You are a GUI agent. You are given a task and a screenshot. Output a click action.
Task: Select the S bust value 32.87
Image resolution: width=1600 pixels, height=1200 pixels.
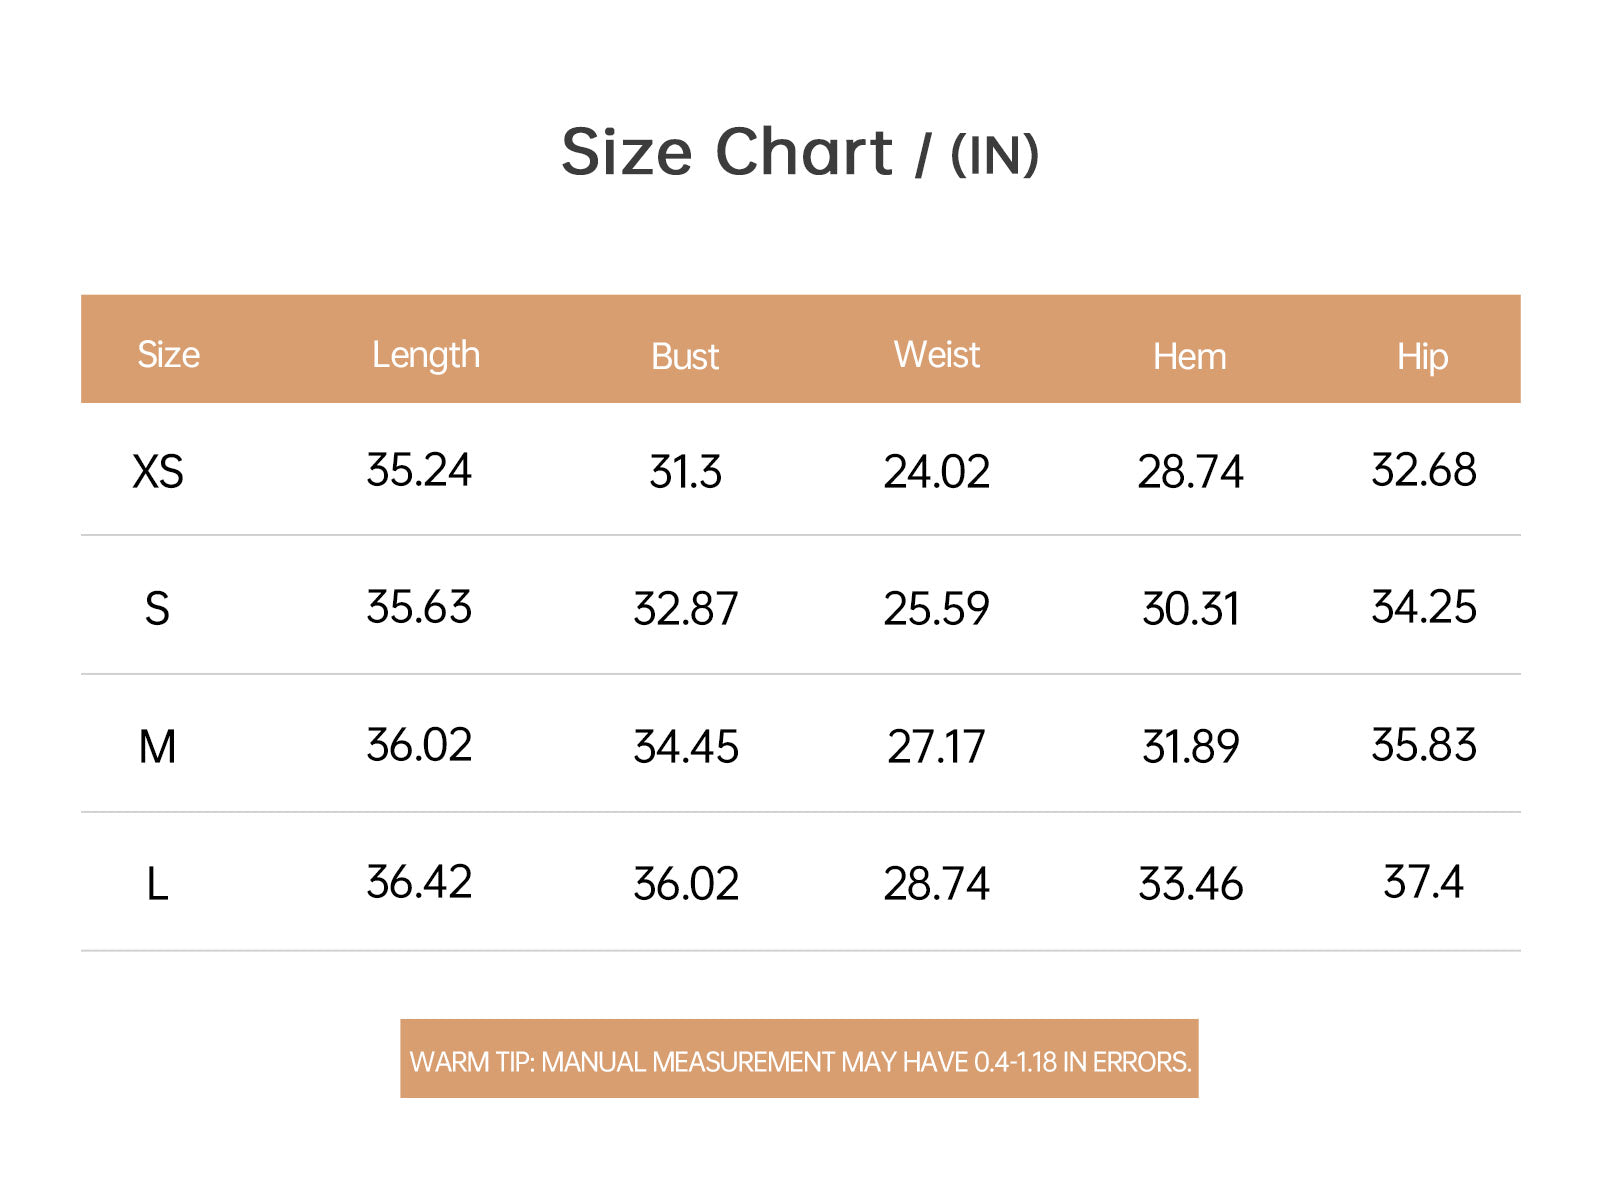[685, 609]
